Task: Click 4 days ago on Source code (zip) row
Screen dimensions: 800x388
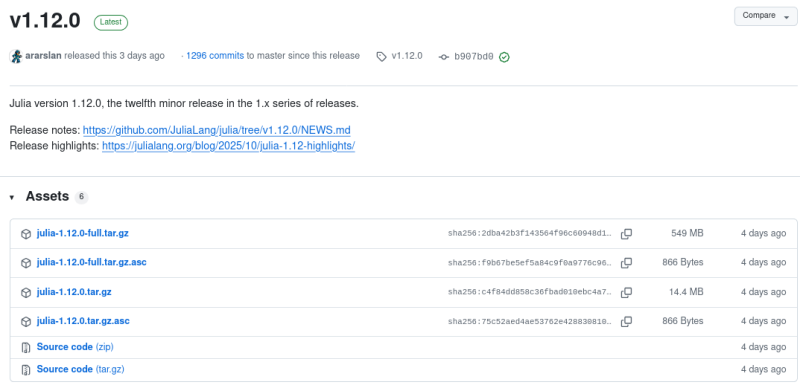Action: pyautogui.click(x=763, y=347)
